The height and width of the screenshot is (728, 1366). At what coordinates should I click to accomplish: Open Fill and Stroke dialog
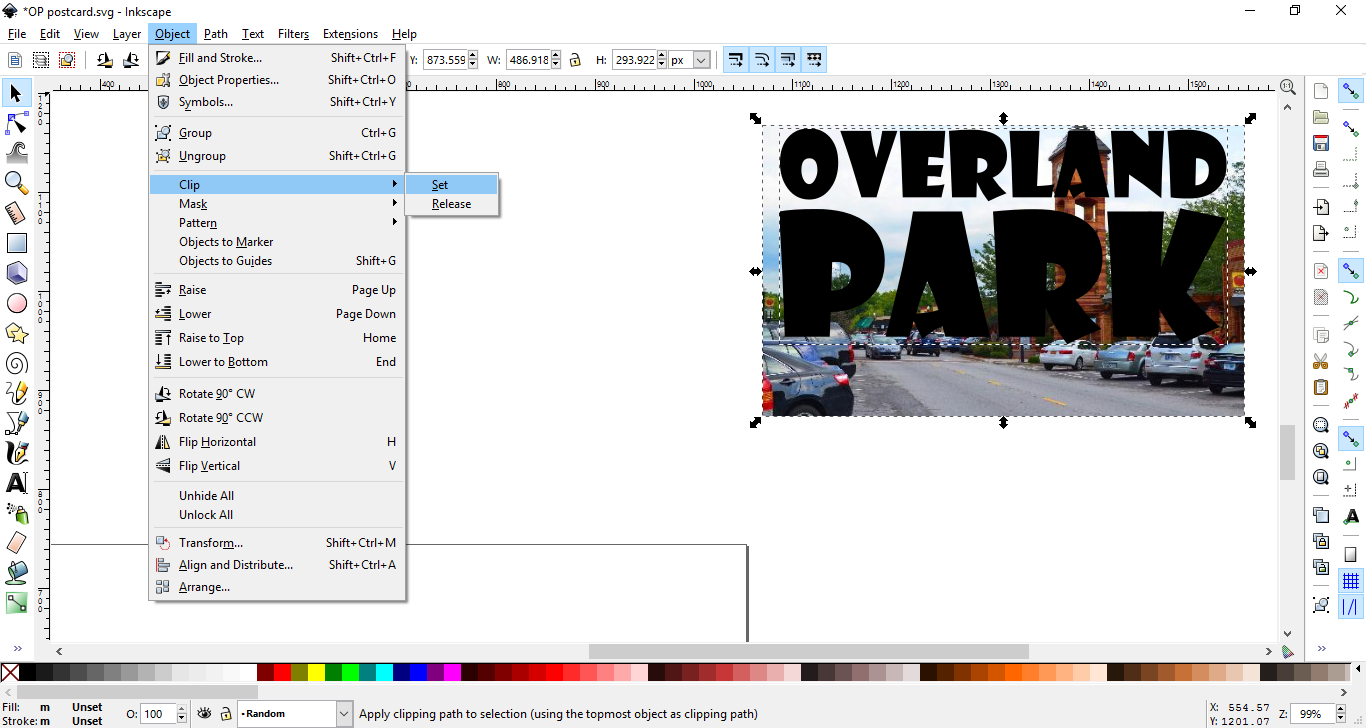pyautogui.click(x=277, y=58)
